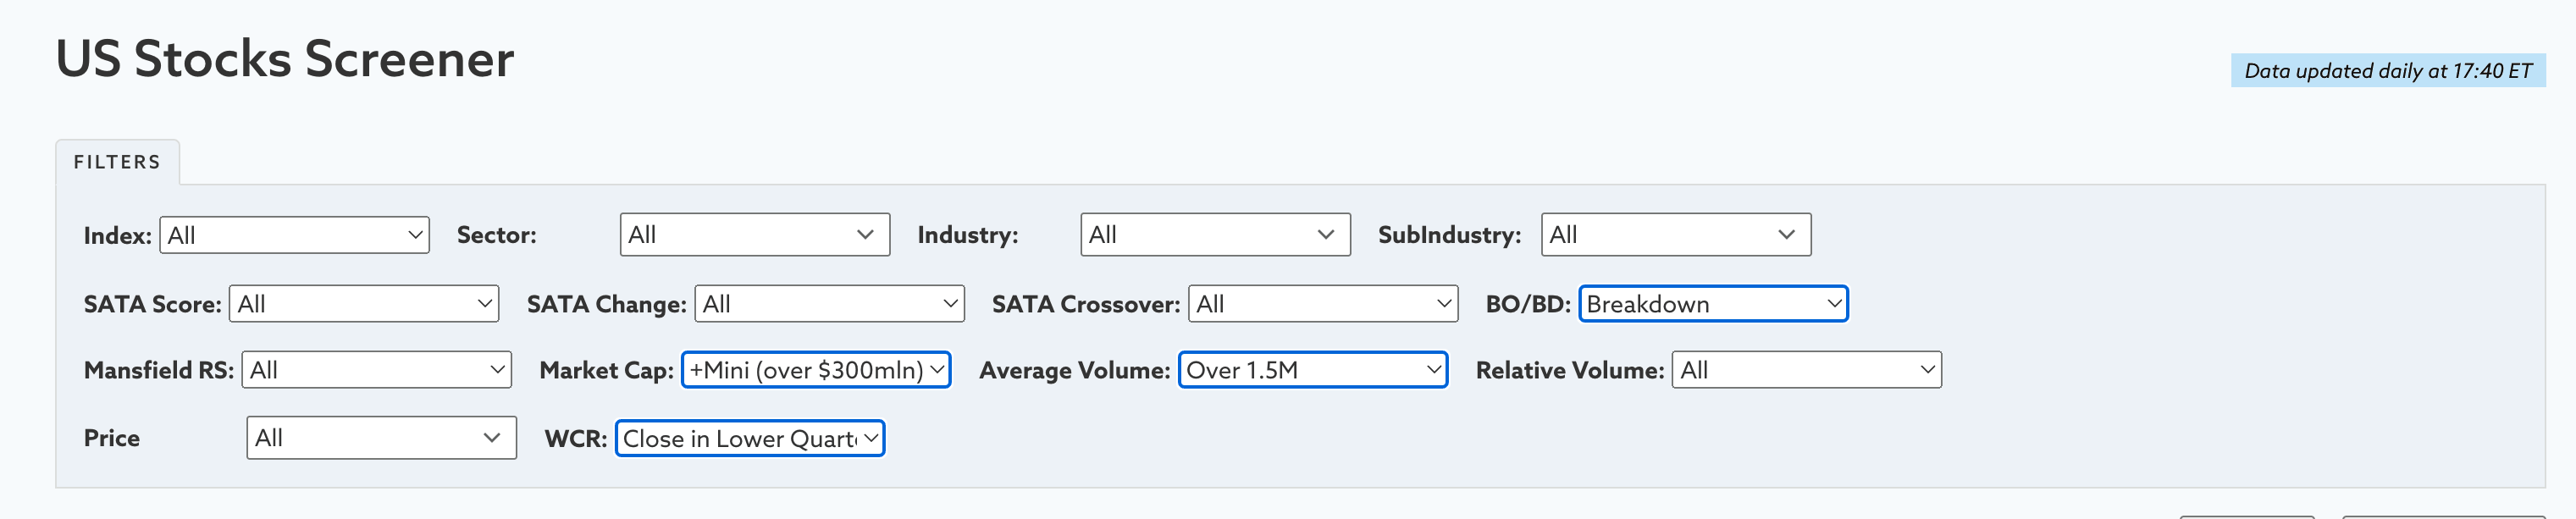Image resolution: width=2576 pixels, height=519 pixels.
Task: Open the Mansfield RS dropdown
Action: tap(377, 370)
